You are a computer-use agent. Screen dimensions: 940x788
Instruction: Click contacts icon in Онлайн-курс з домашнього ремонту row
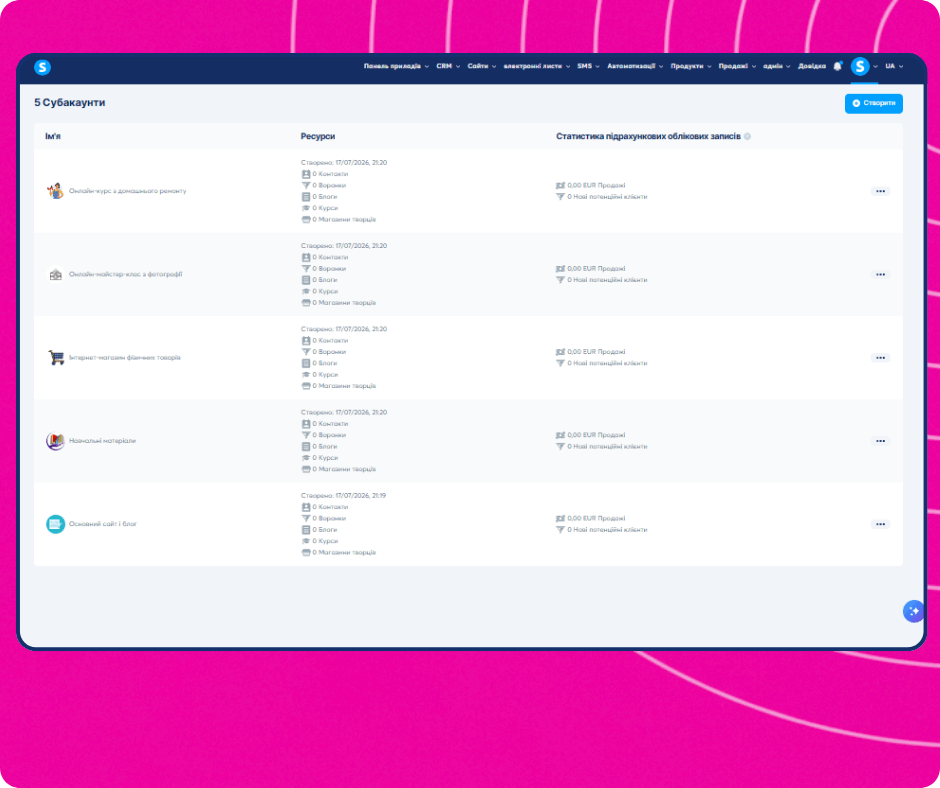306,174
